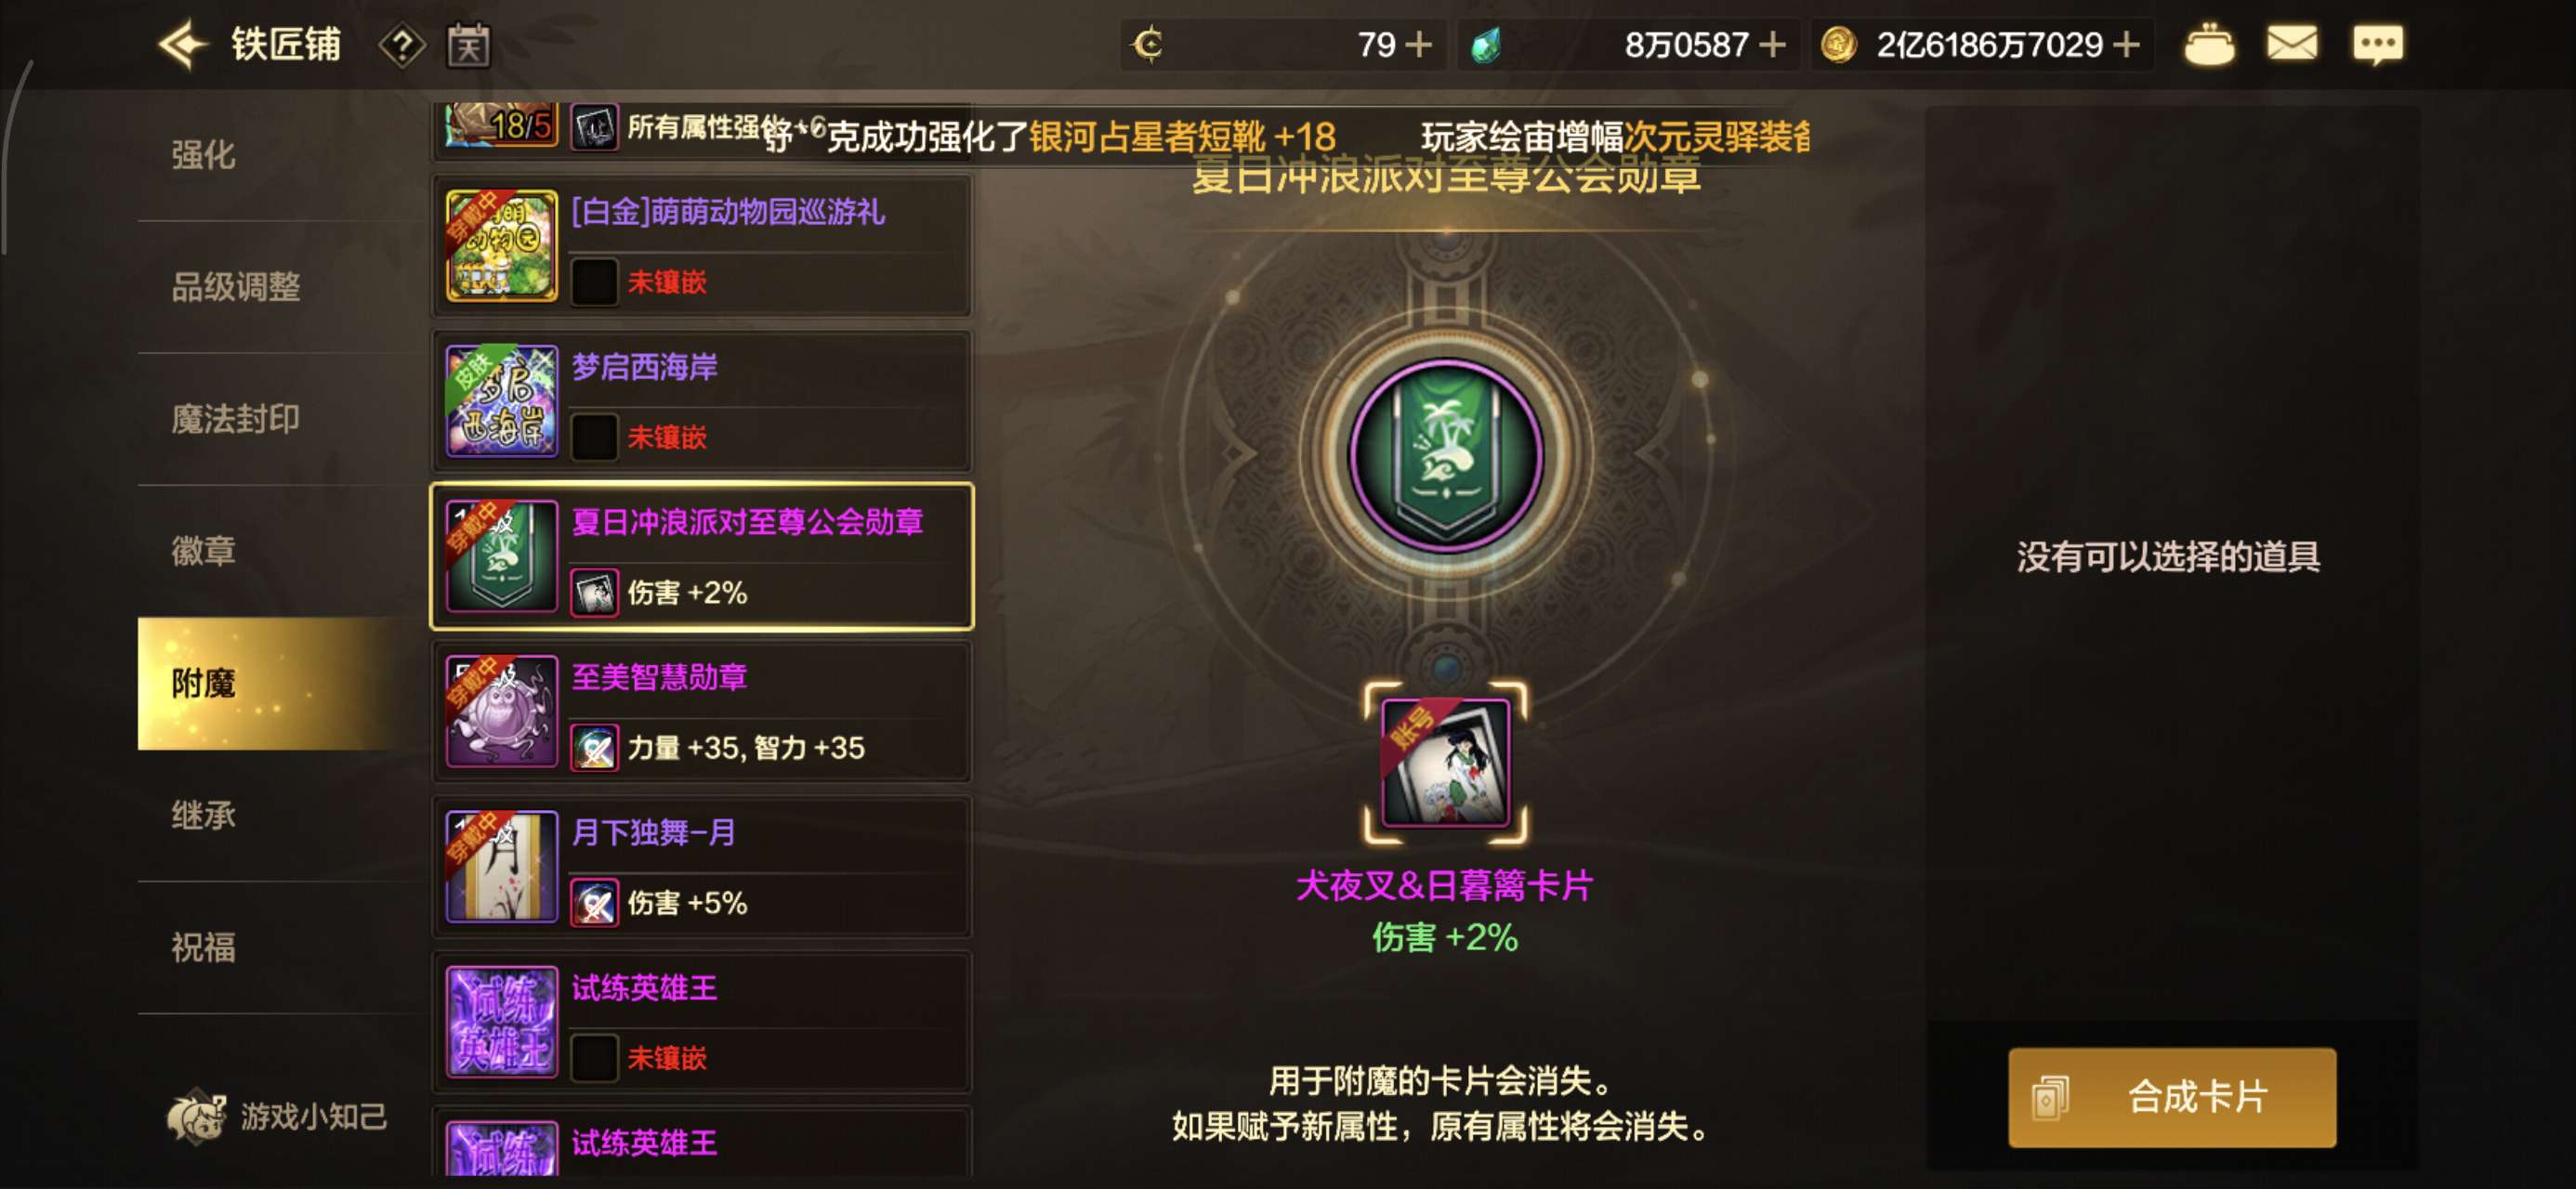Open the mail envelope icon
Image resolution: width=2576 pixels, height=1189 pixels.
click(2292, 44)
